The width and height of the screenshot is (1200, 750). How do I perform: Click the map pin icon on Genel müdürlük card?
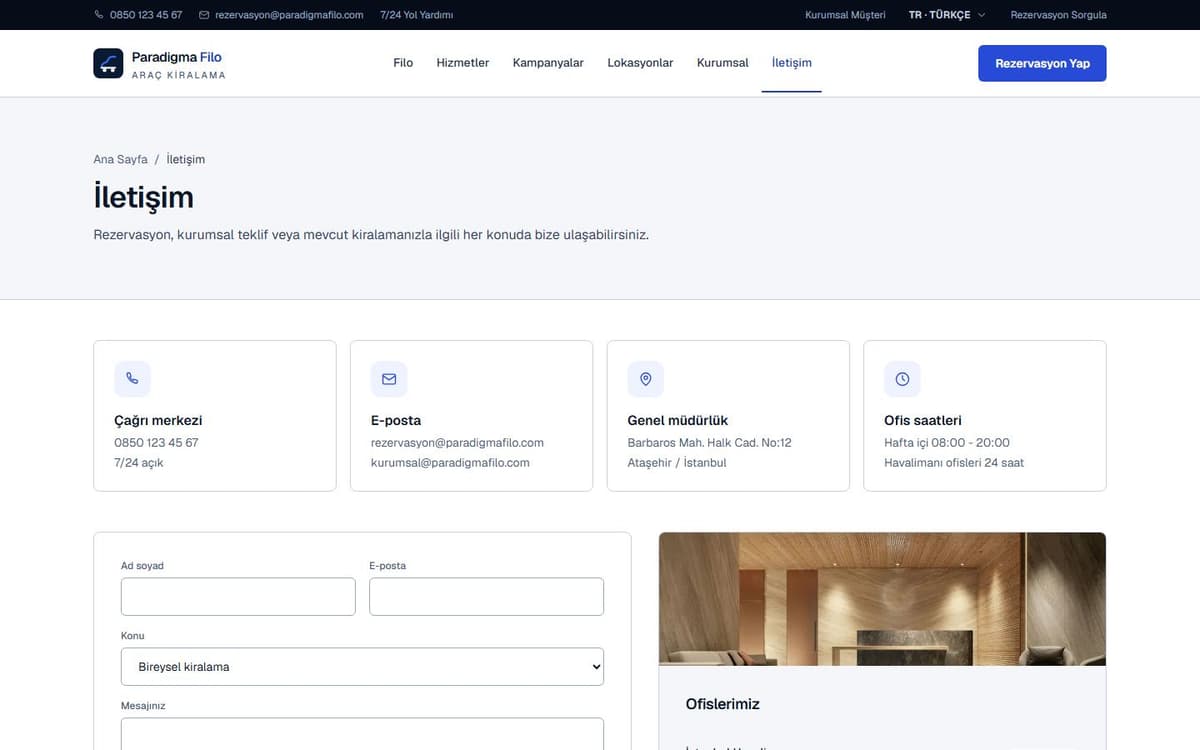coord(646,379)
